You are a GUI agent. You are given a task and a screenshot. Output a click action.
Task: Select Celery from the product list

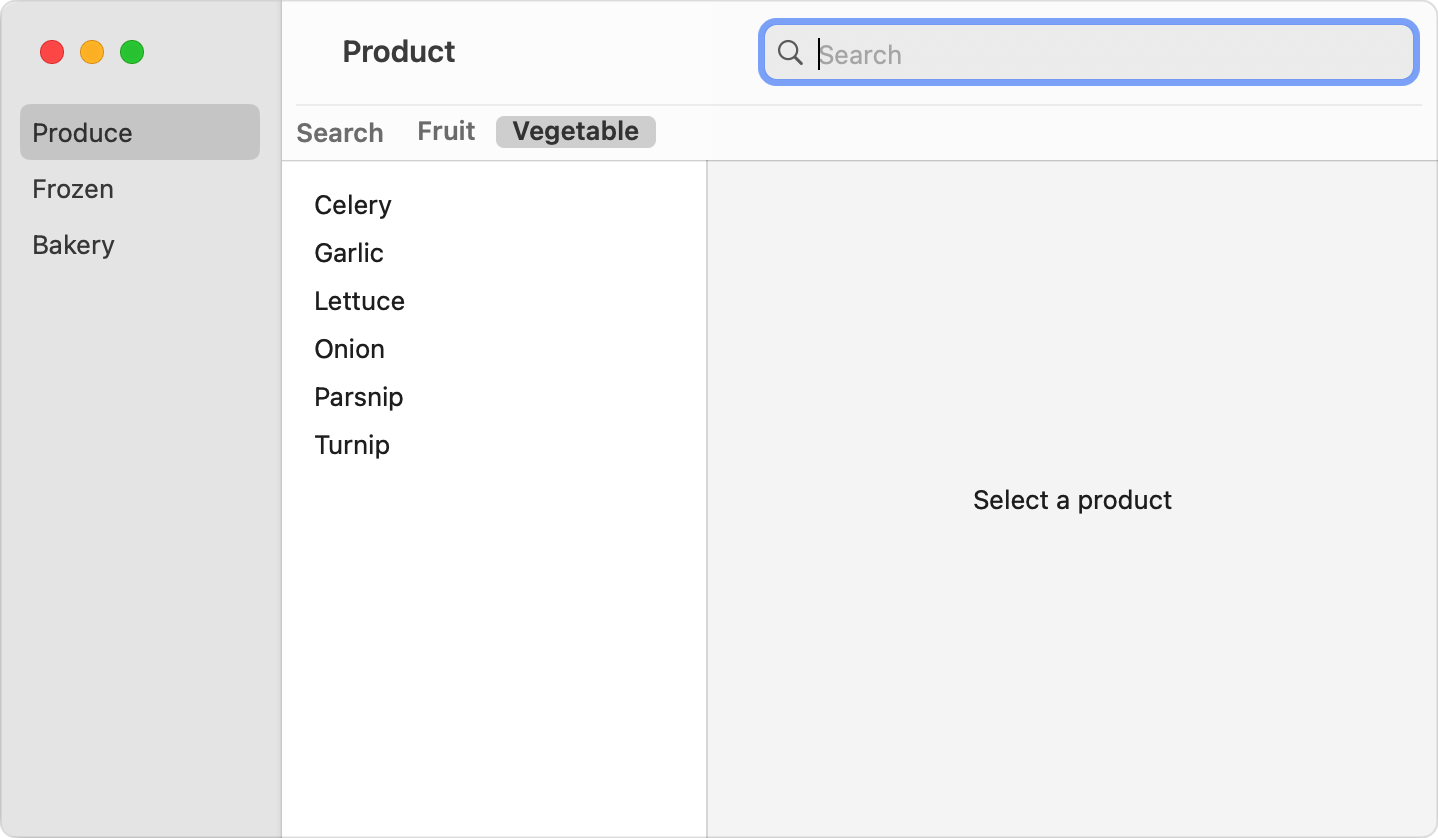point(353,205)
